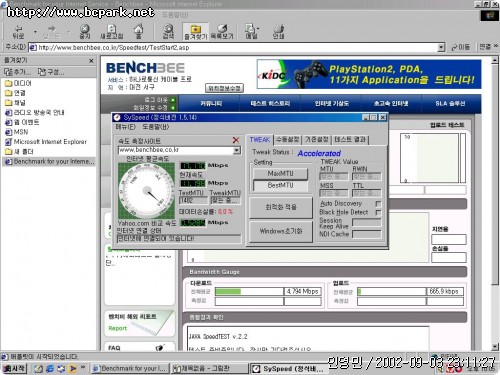This screenshot has width=500, height=375.
Task: Switch to the fourth SySpeed tab (test results)
Action: [x=350, y=140]
